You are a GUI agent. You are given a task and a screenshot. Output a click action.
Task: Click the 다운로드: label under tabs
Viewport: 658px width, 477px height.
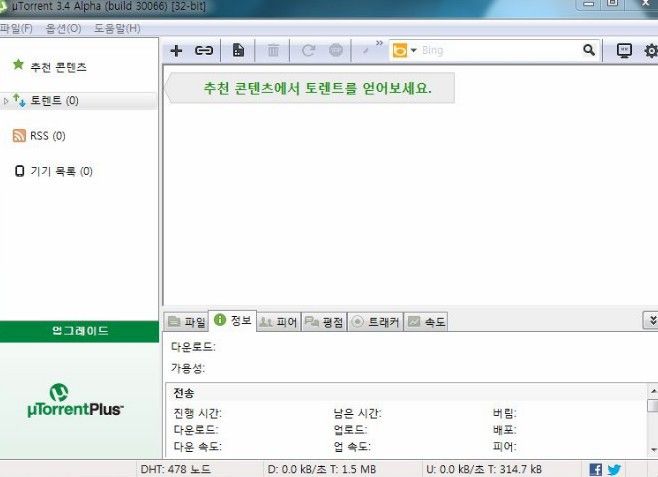coord(193,347)
